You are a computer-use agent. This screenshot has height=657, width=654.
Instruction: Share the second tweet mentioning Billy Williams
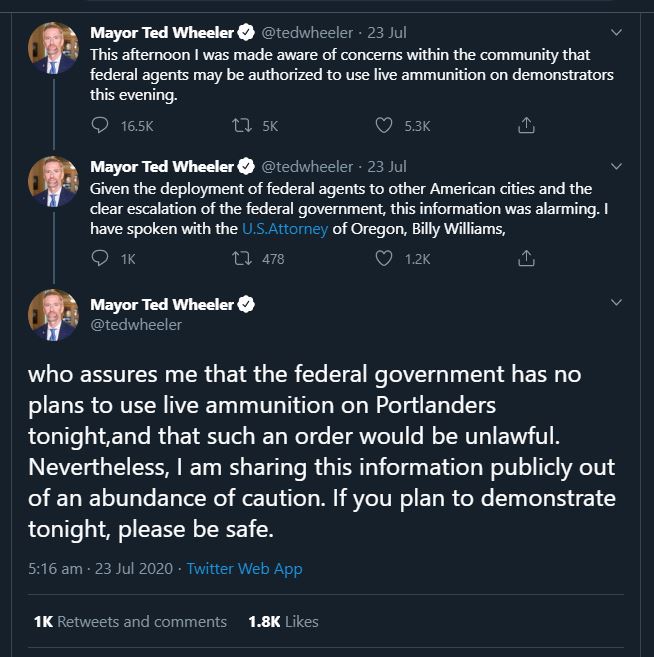pyautogui.click(x=526, y=258)
